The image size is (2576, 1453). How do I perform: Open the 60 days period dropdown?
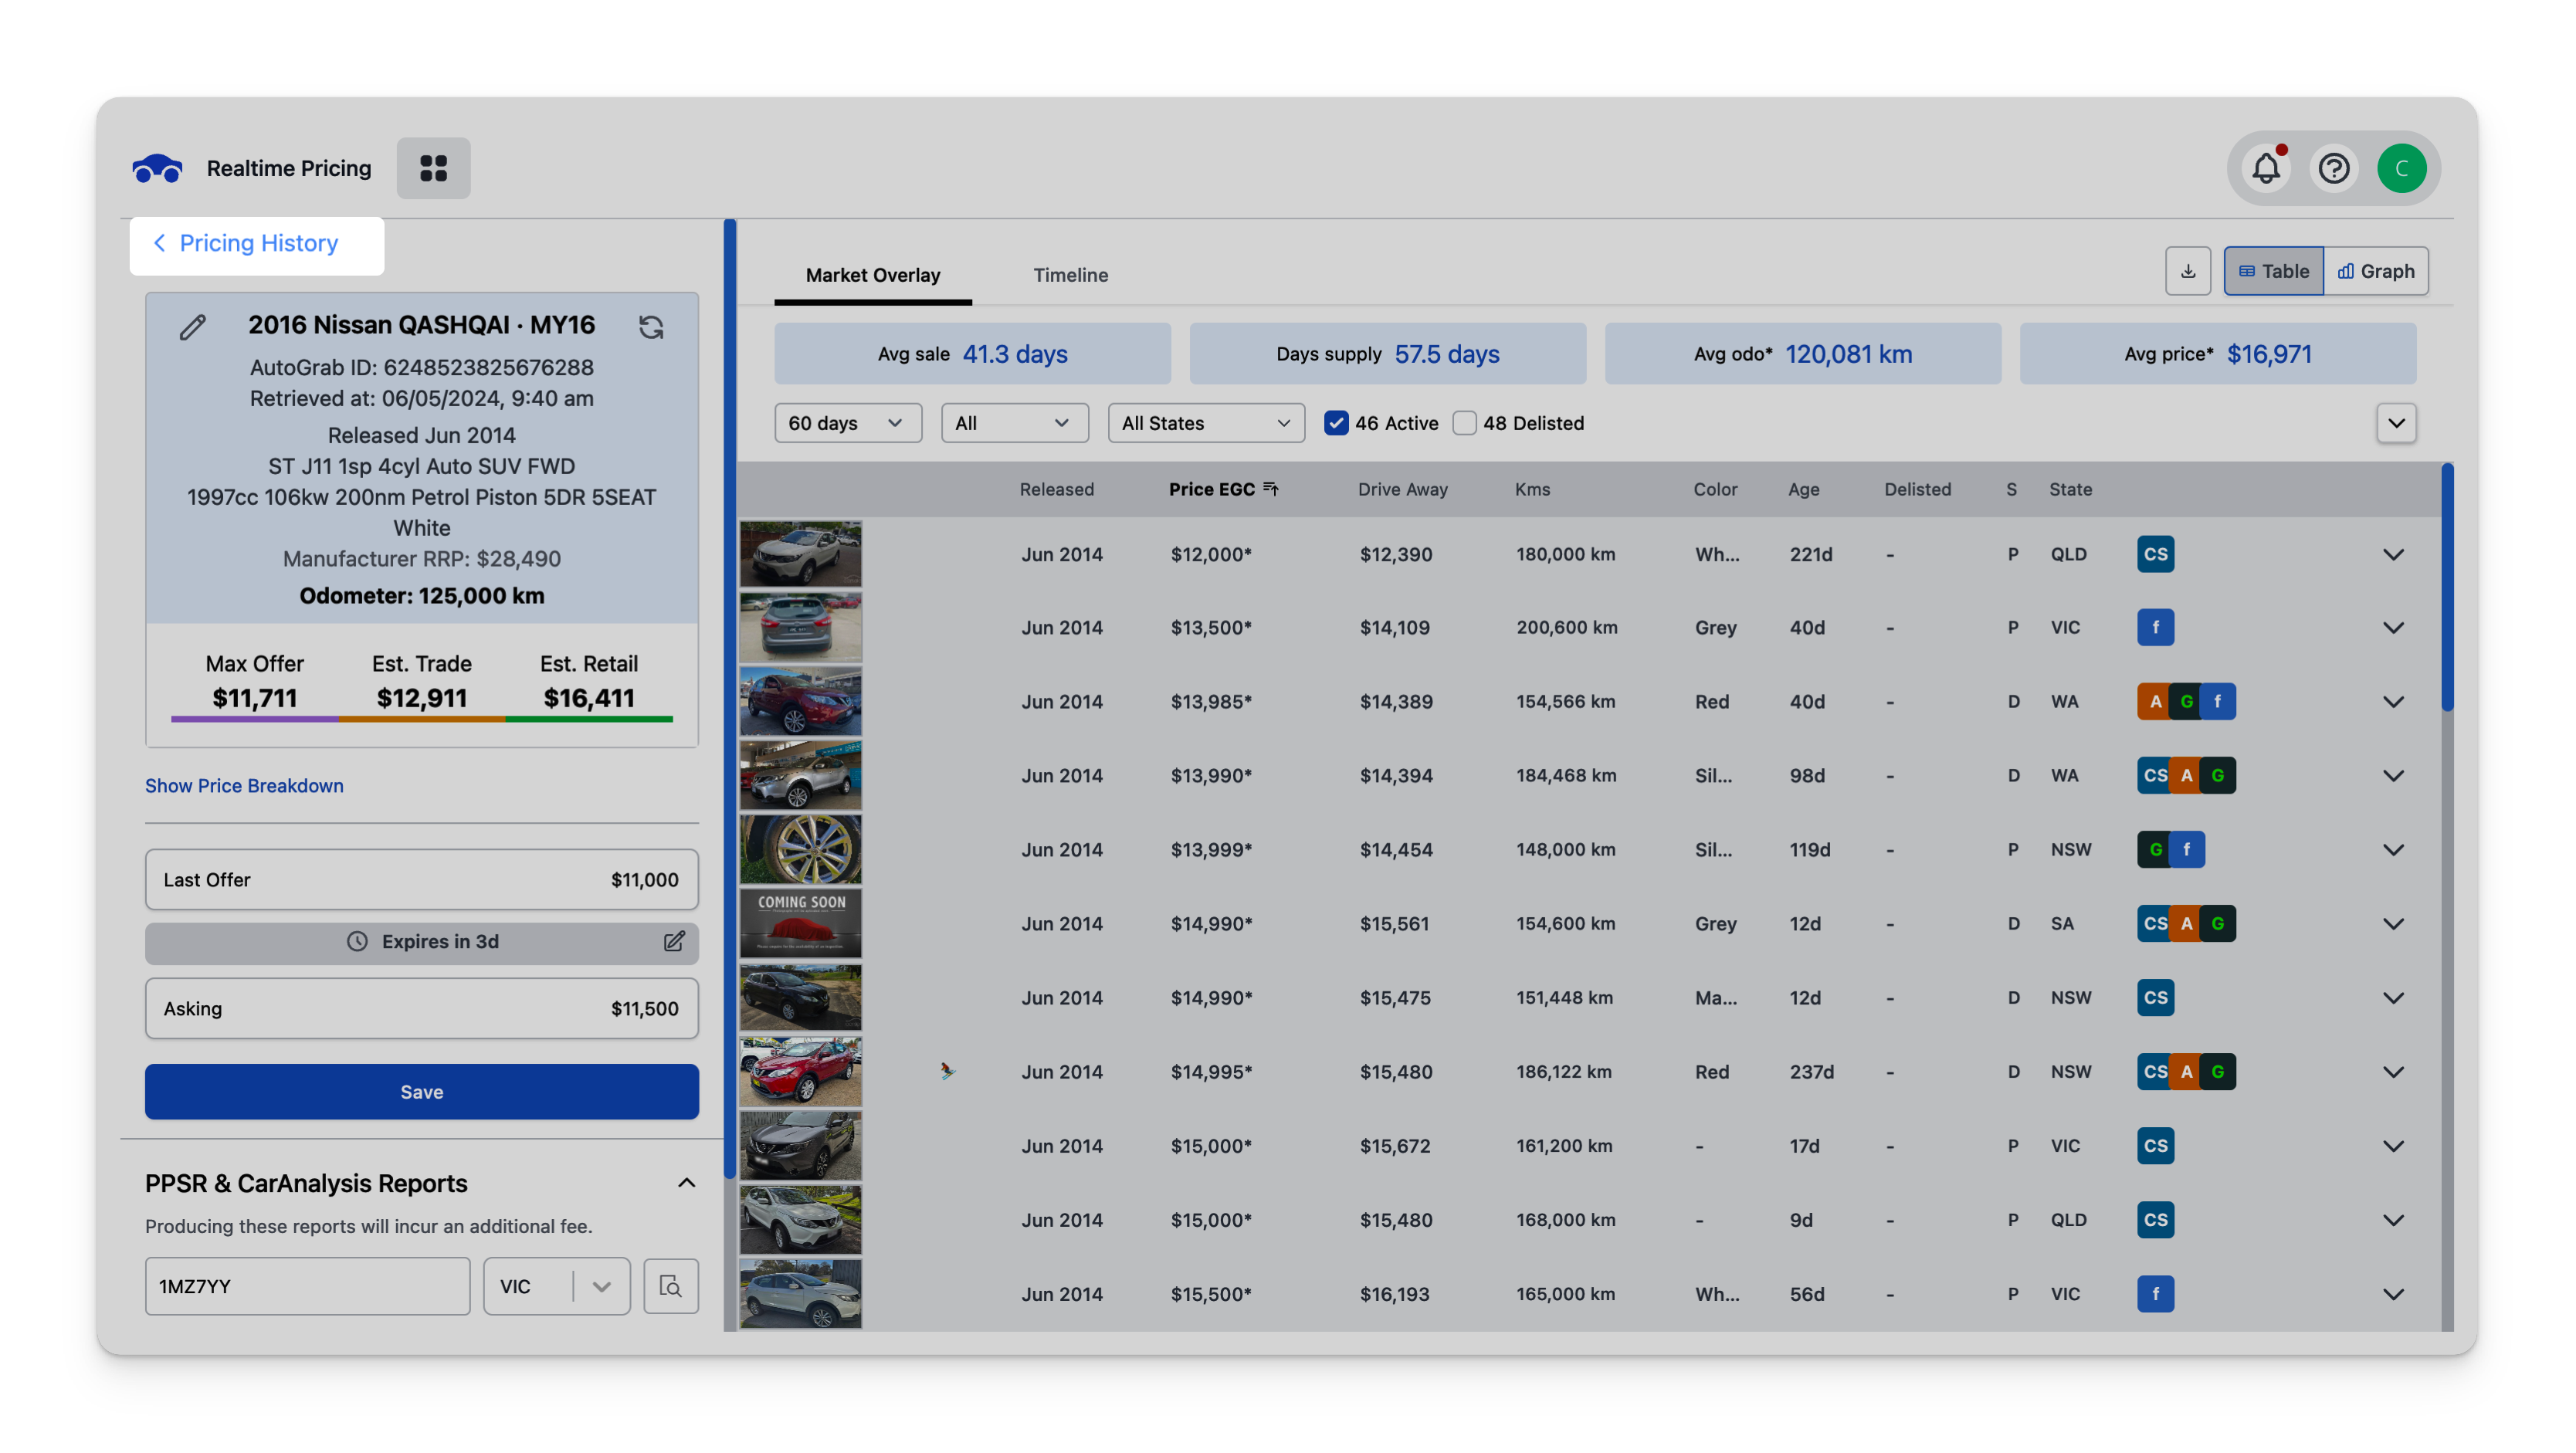click(847, 423)
